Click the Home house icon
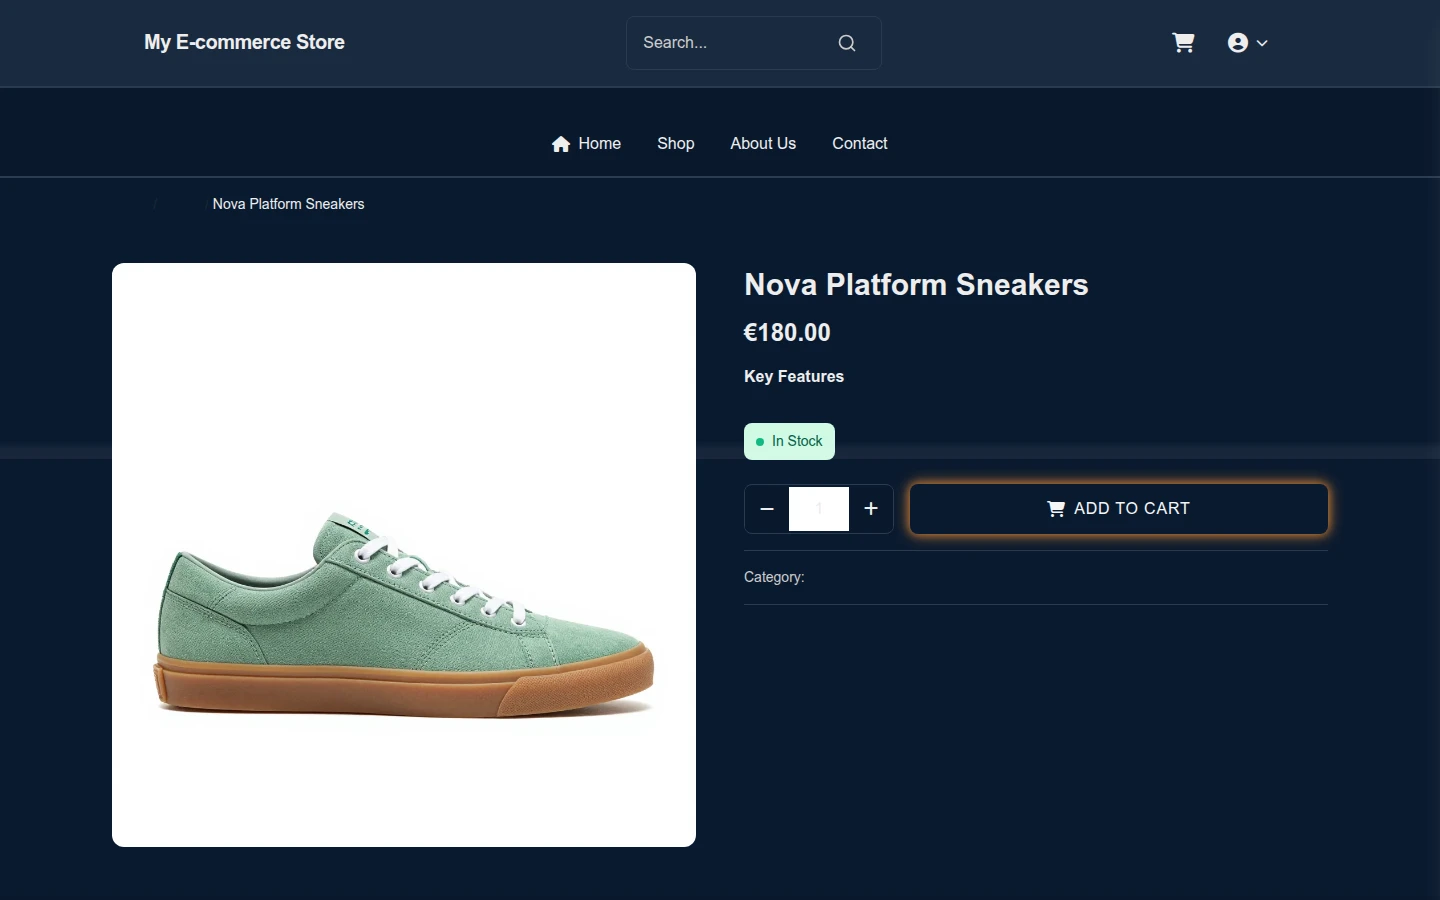1440x900 pixels. pyautogui.click(x=561, y=144)
